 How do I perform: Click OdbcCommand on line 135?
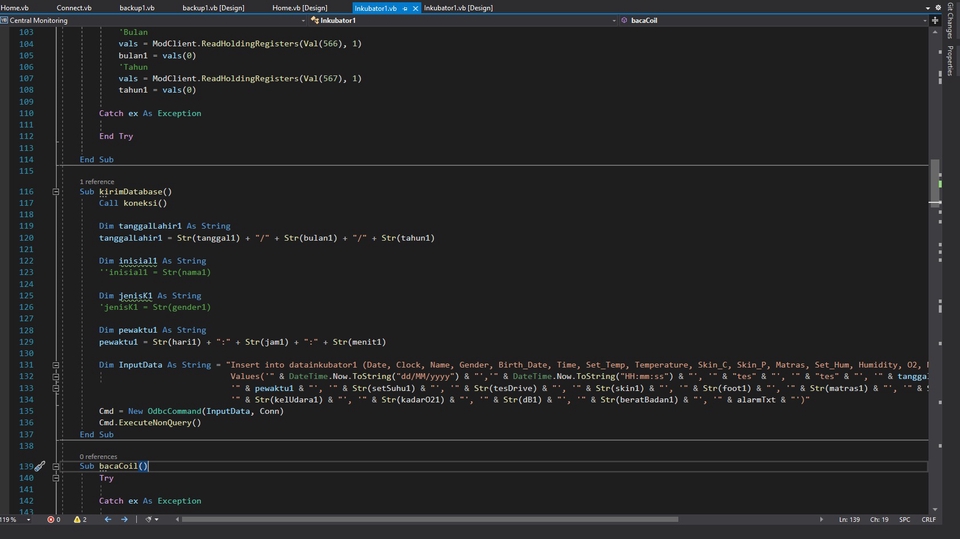coord(174,411)
